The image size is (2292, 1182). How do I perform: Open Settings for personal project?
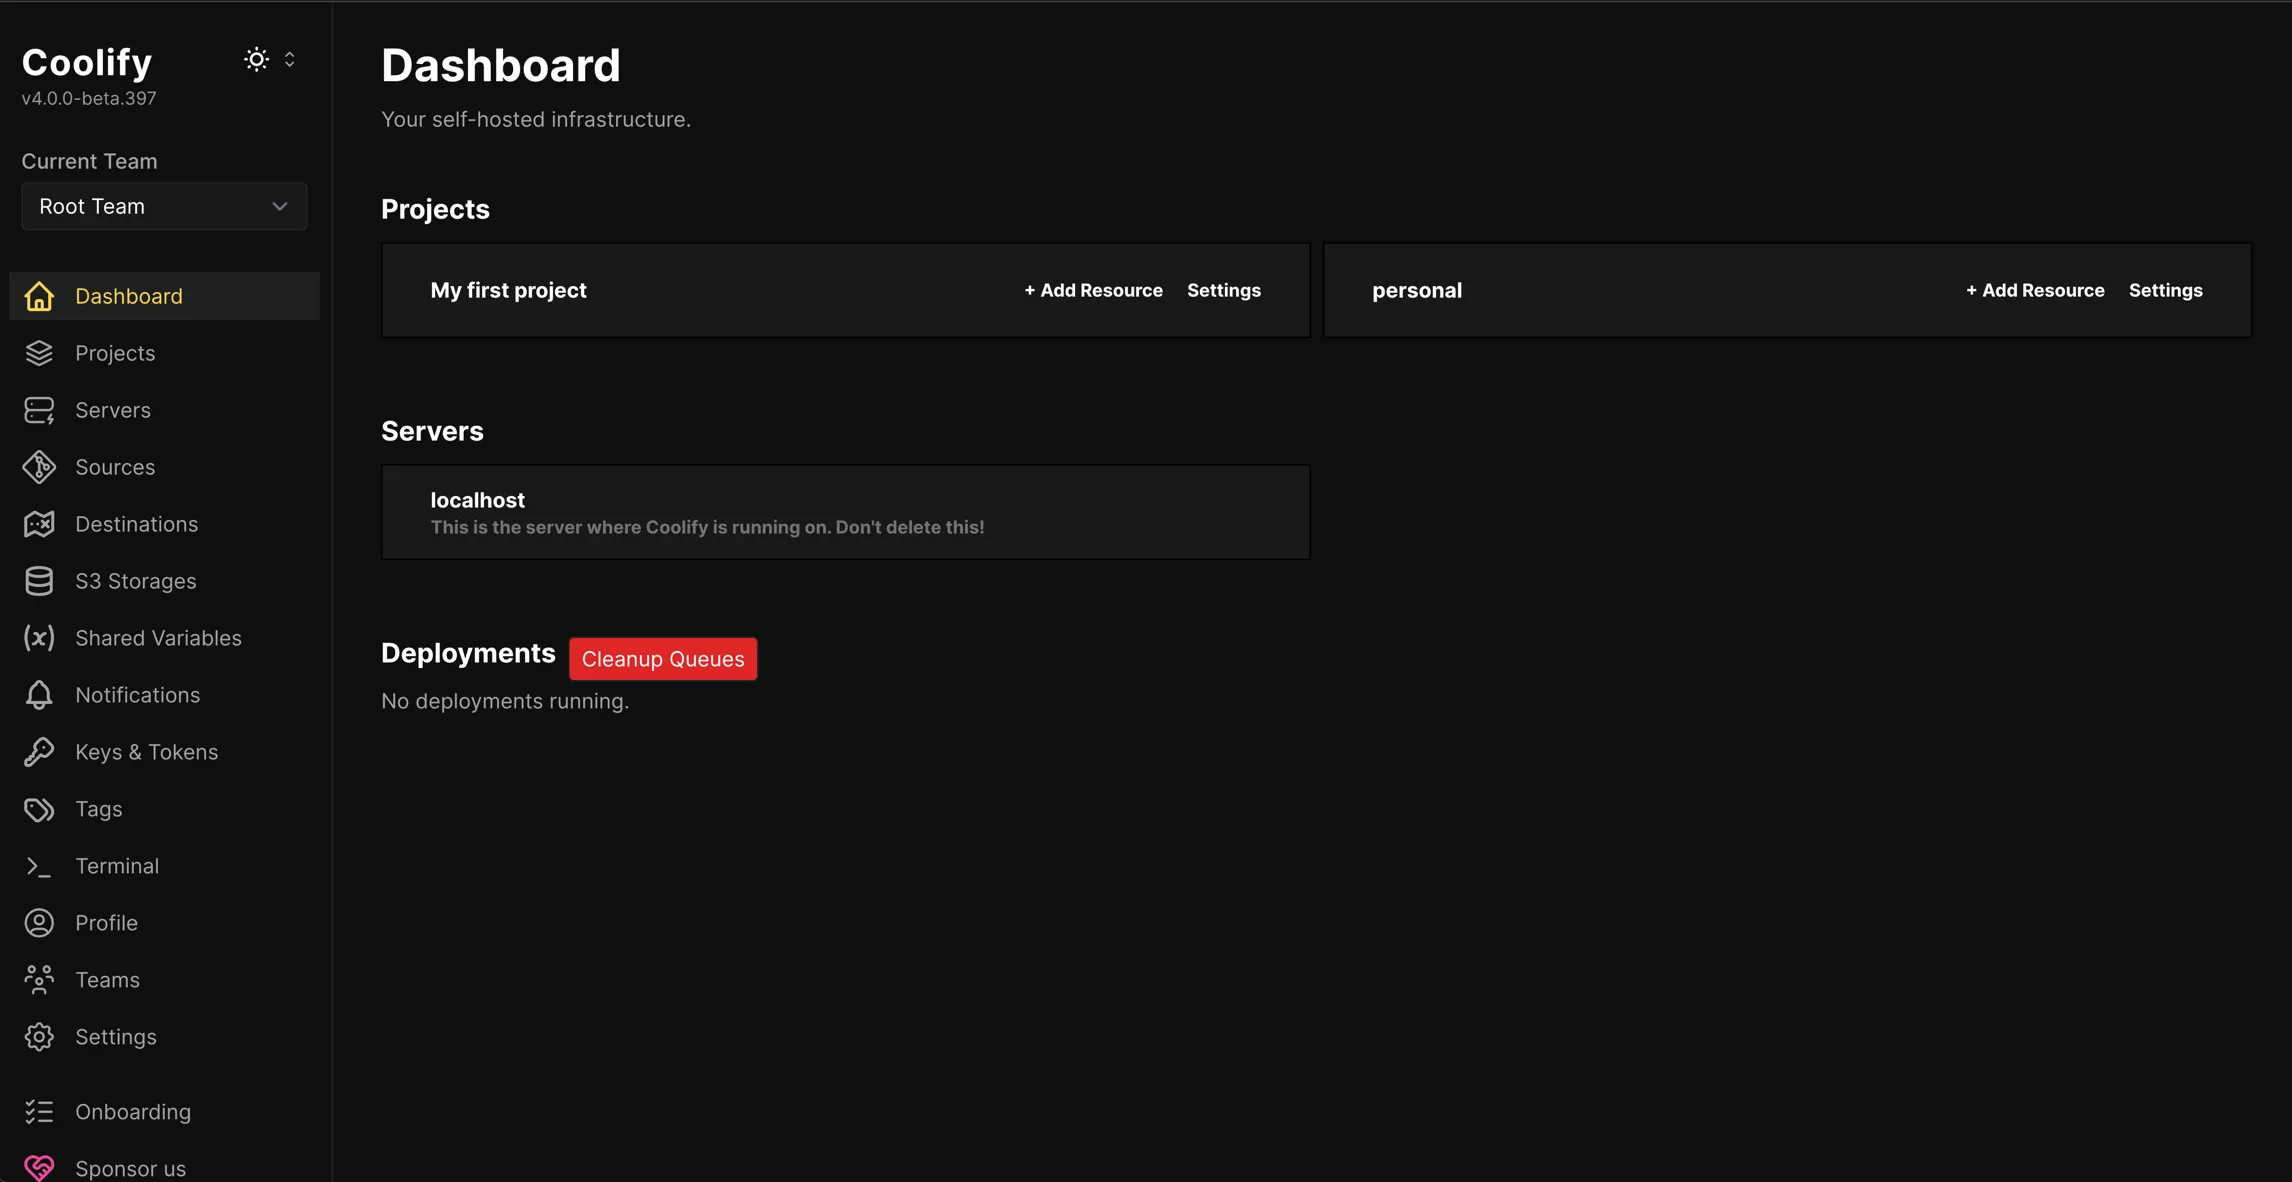tap(2165, 290)
